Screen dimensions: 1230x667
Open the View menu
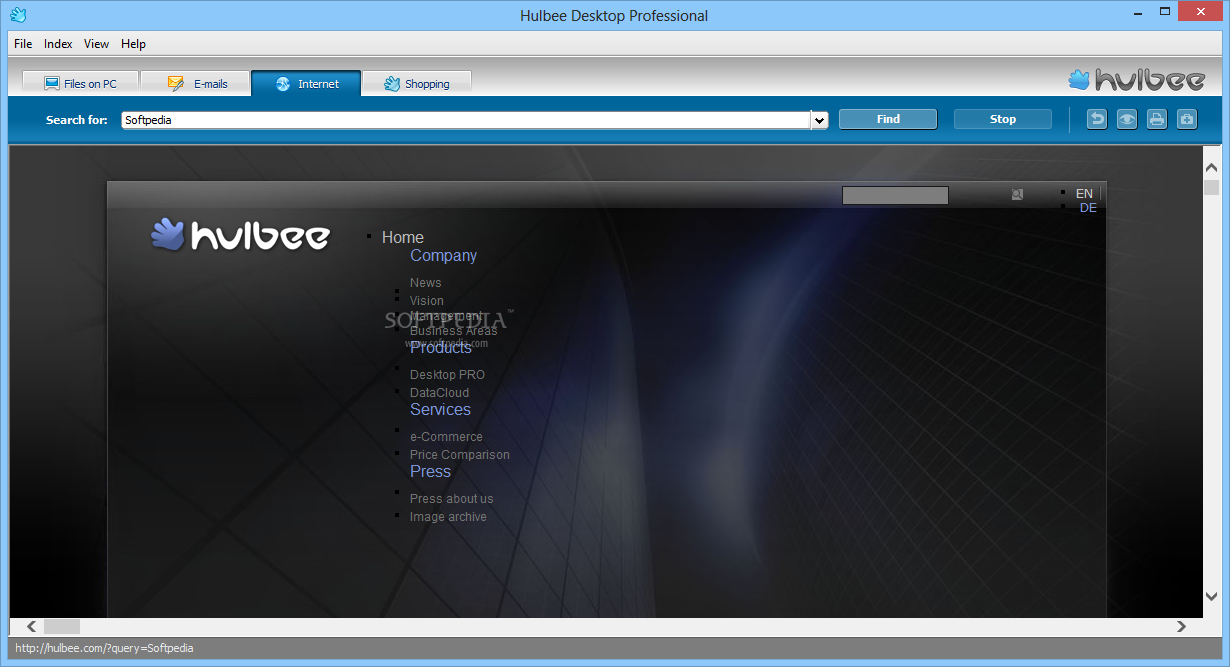(x=96, y=44)
